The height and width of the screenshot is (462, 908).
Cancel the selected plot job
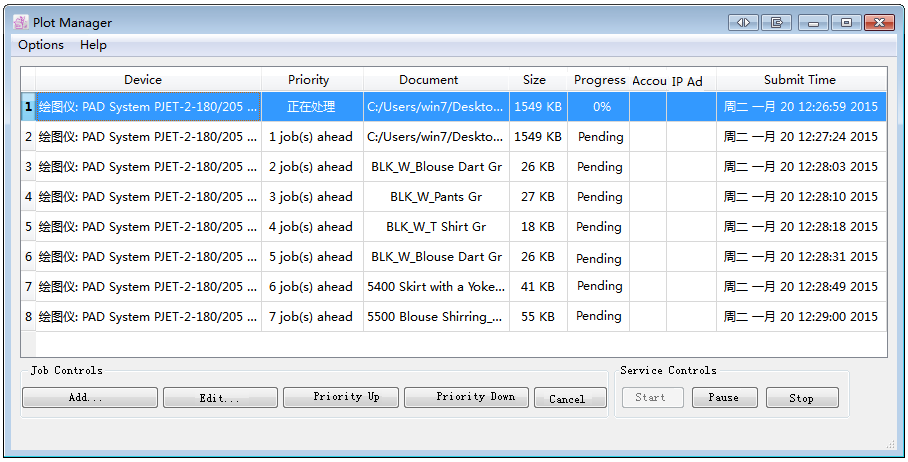click(567, 398)
